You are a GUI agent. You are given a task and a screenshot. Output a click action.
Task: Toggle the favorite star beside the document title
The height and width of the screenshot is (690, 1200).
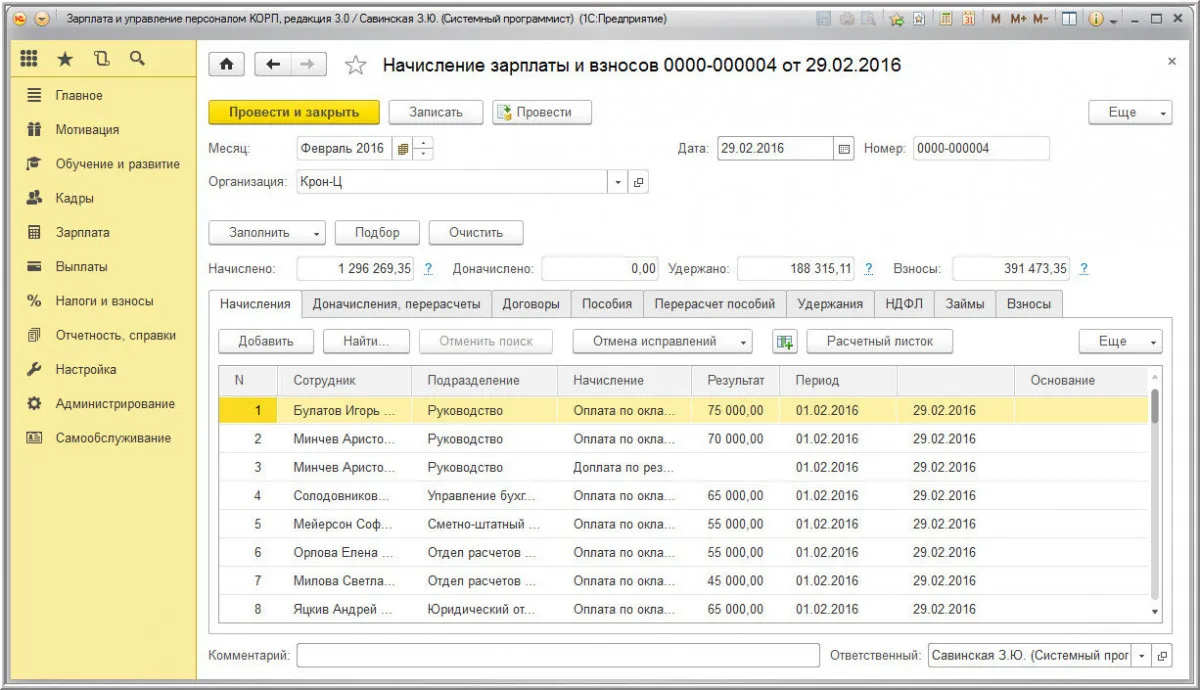tap(355, 63)
